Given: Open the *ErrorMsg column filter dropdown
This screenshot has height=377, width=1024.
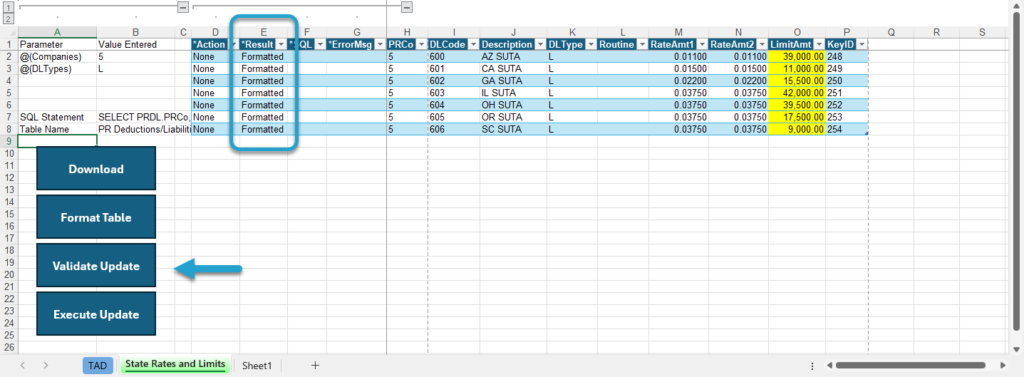Looking at the screenshot, I should pyautogui.click(x=380, y=44).
